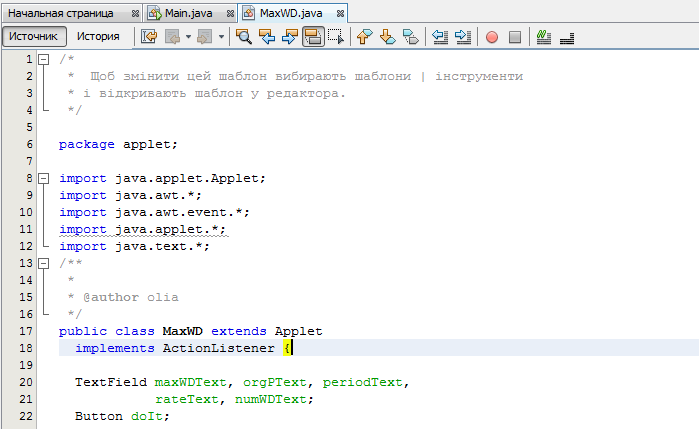Switch to the Main.java tab

tap(189, 13)
